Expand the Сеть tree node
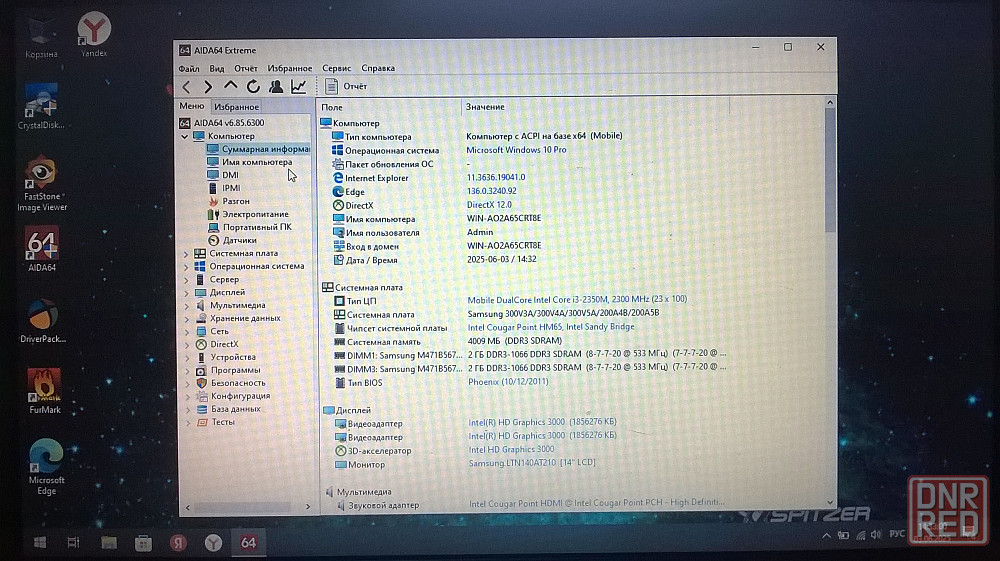Screen dimensions: 1000x561 (187, 332)
